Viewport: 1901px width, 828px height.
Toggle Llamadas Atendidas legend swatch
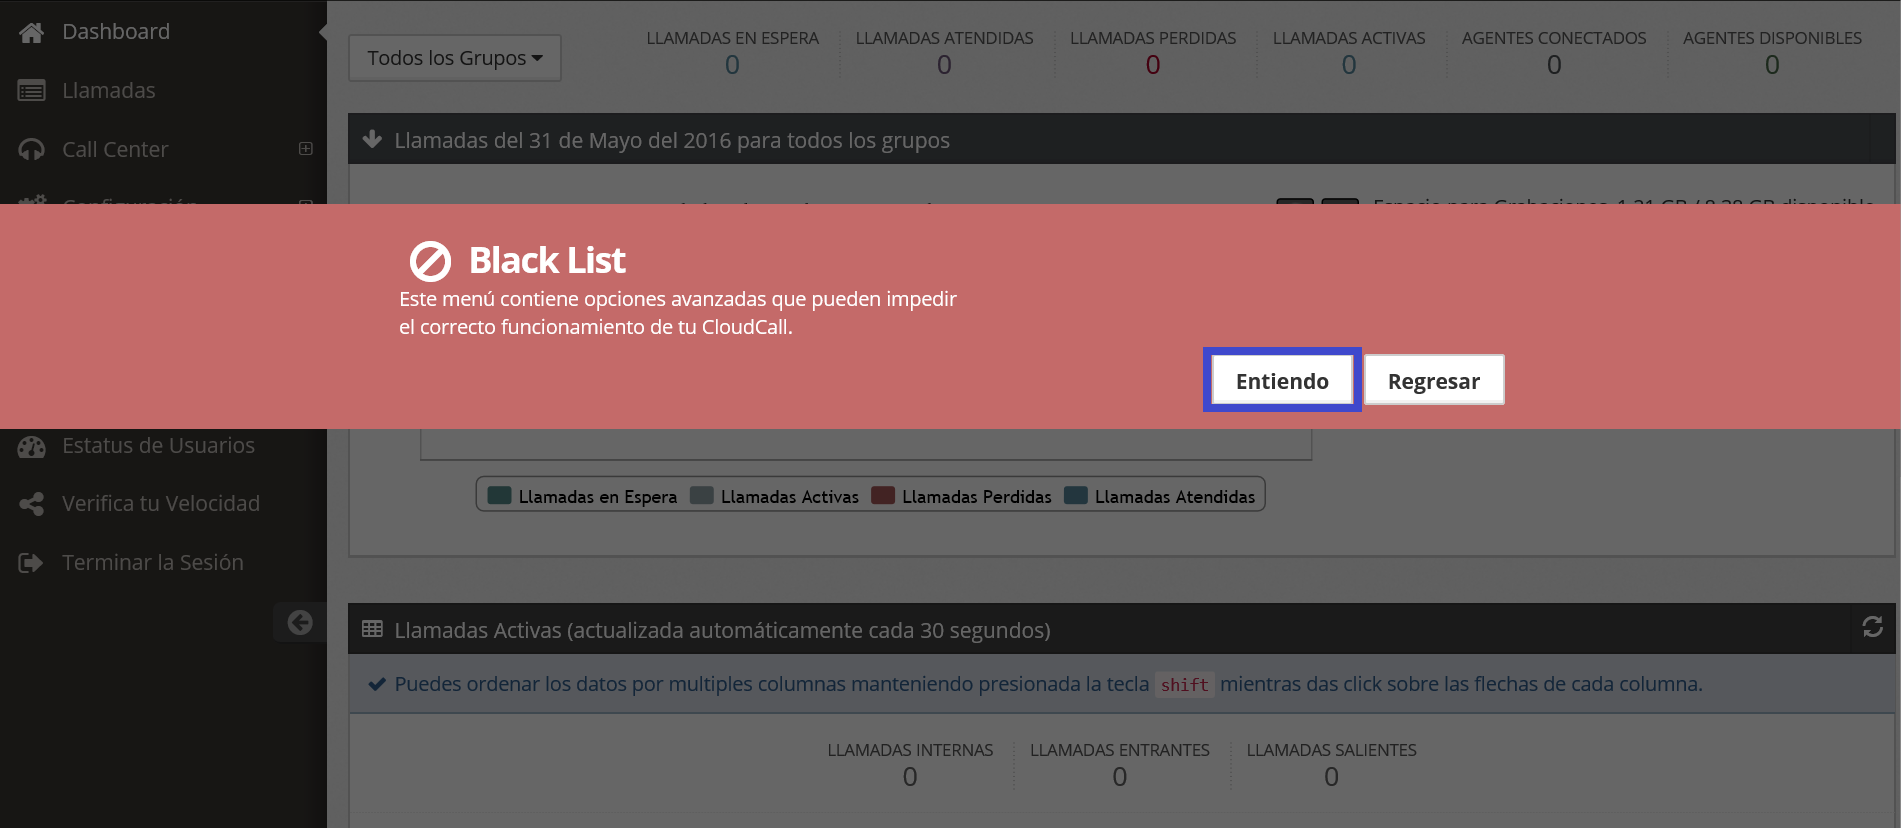pyautogui.click(x=1076, y=495)
